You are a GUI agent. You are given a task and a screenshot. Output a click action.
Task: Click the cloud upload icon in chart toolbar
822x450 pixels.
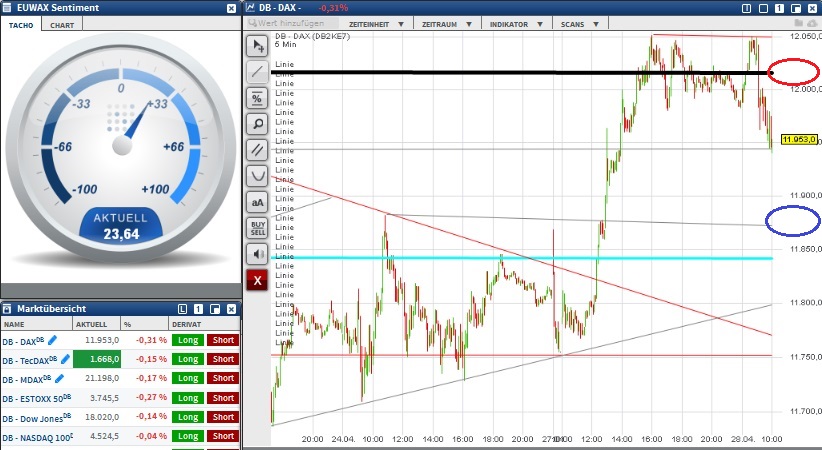tap(813, 23)
